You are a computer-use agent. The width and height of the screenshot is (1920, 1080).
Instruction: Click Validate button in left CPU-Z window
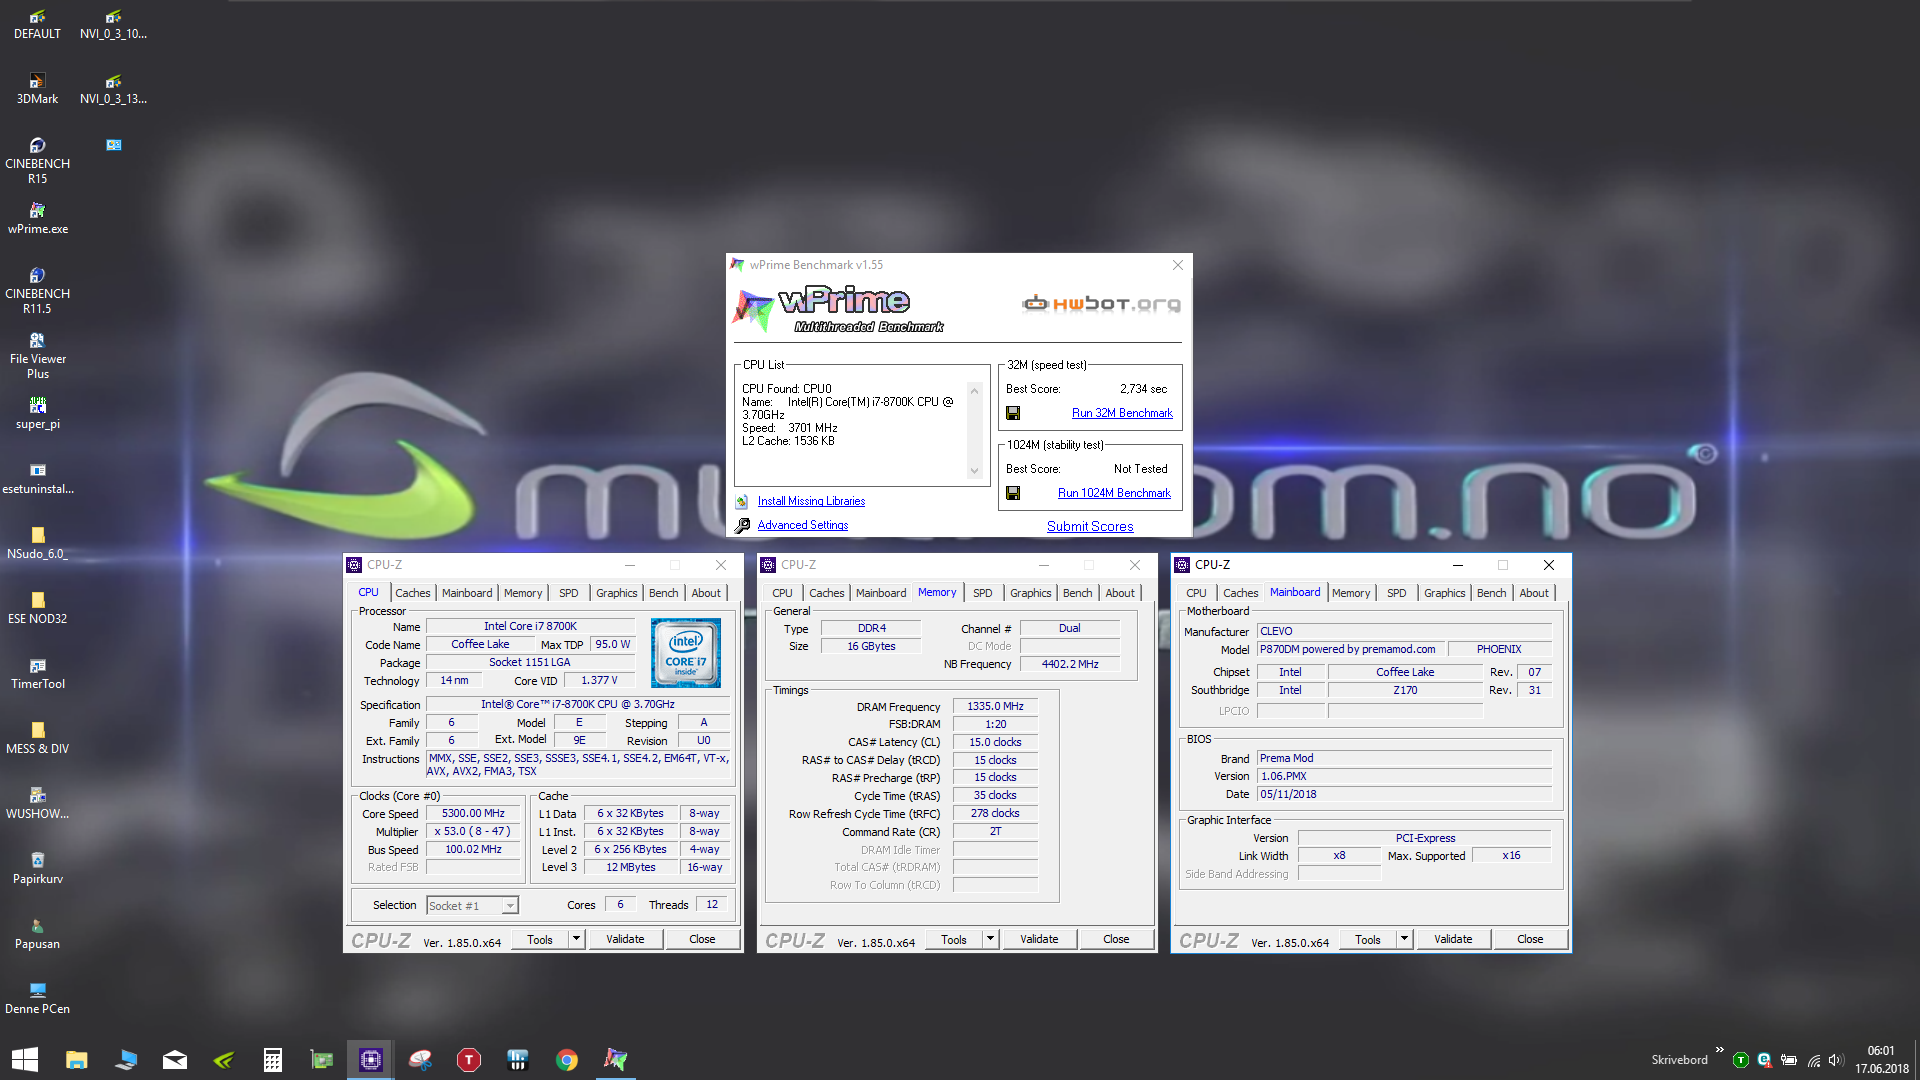[x=625, y=939]
